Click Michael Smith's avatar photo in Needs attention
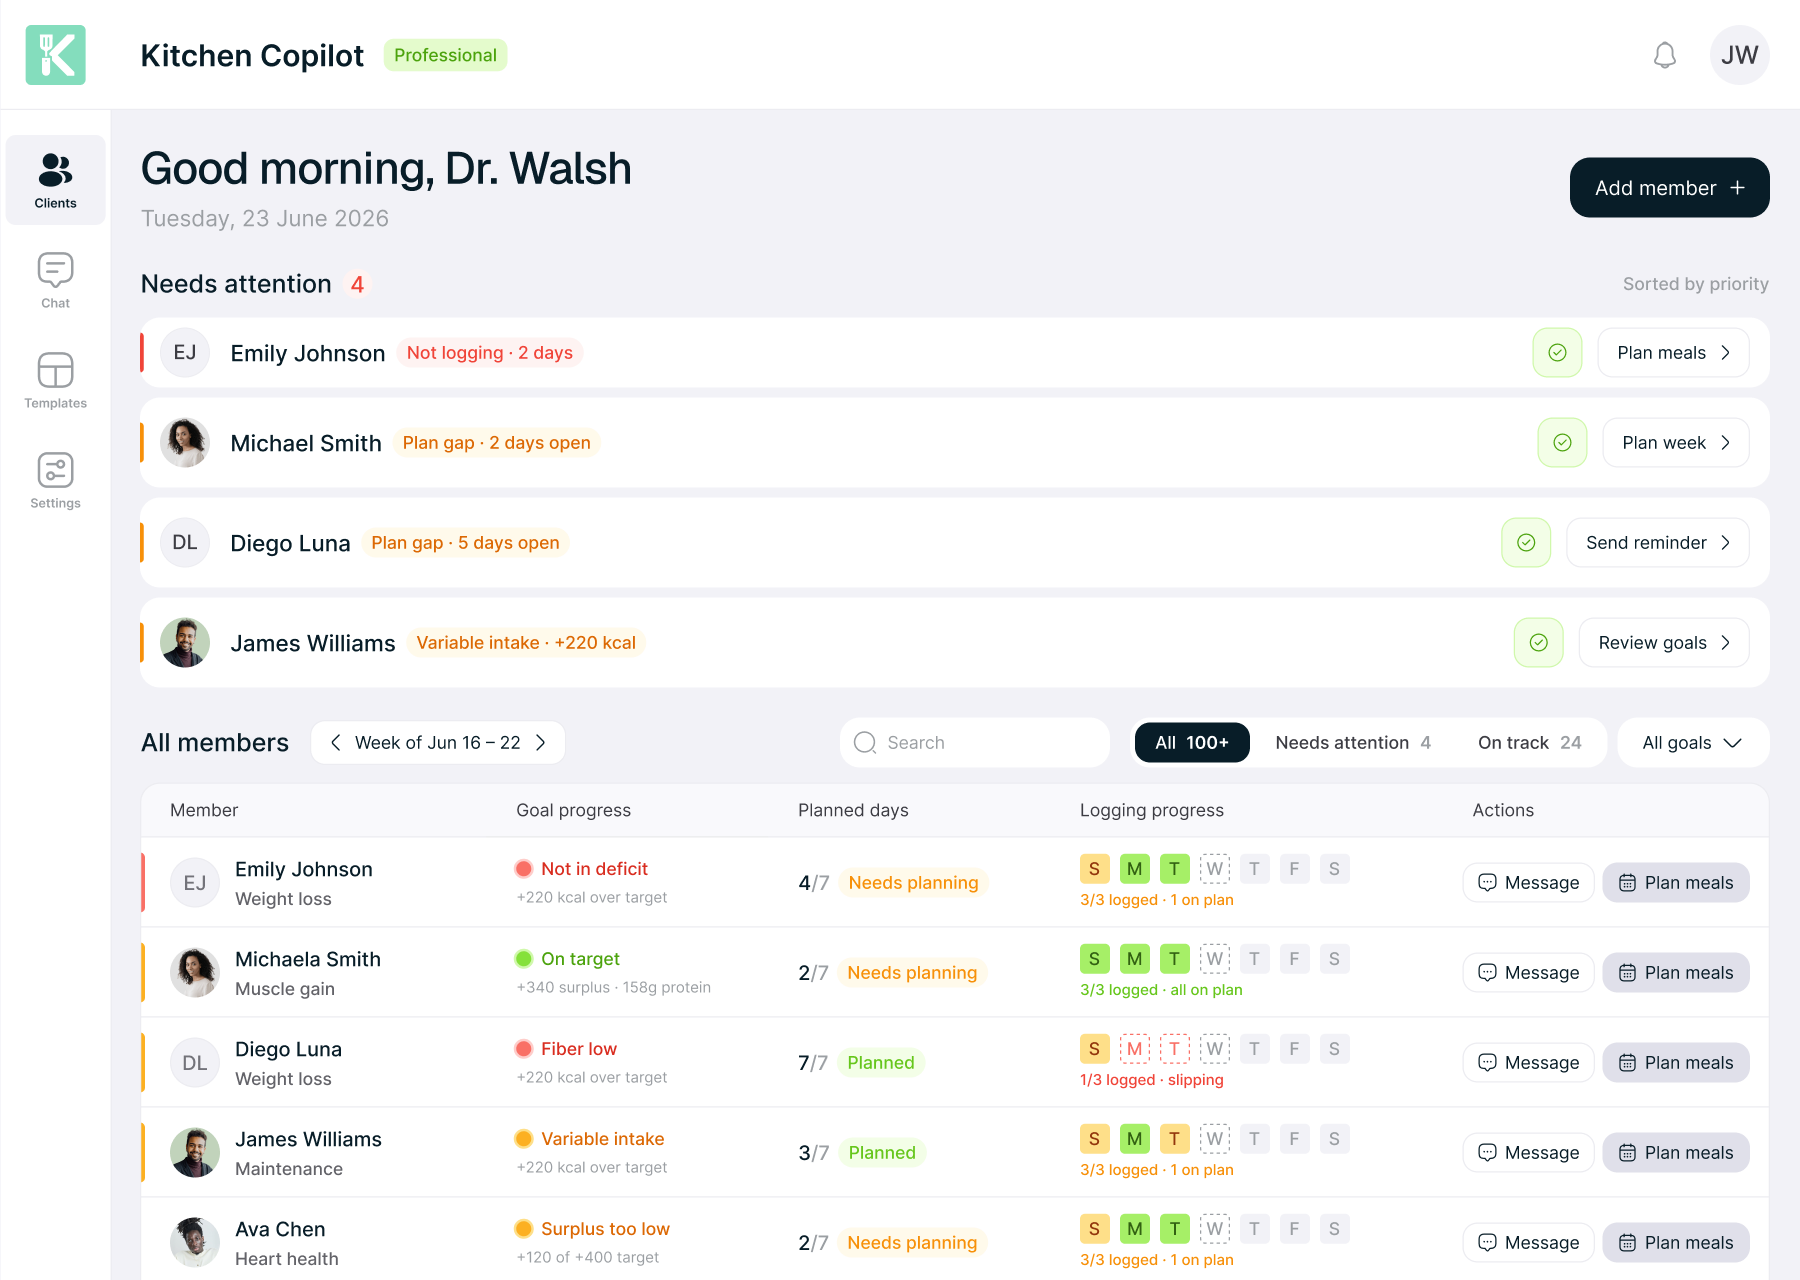The image size is (1800, 1280). tap(185, 443)
